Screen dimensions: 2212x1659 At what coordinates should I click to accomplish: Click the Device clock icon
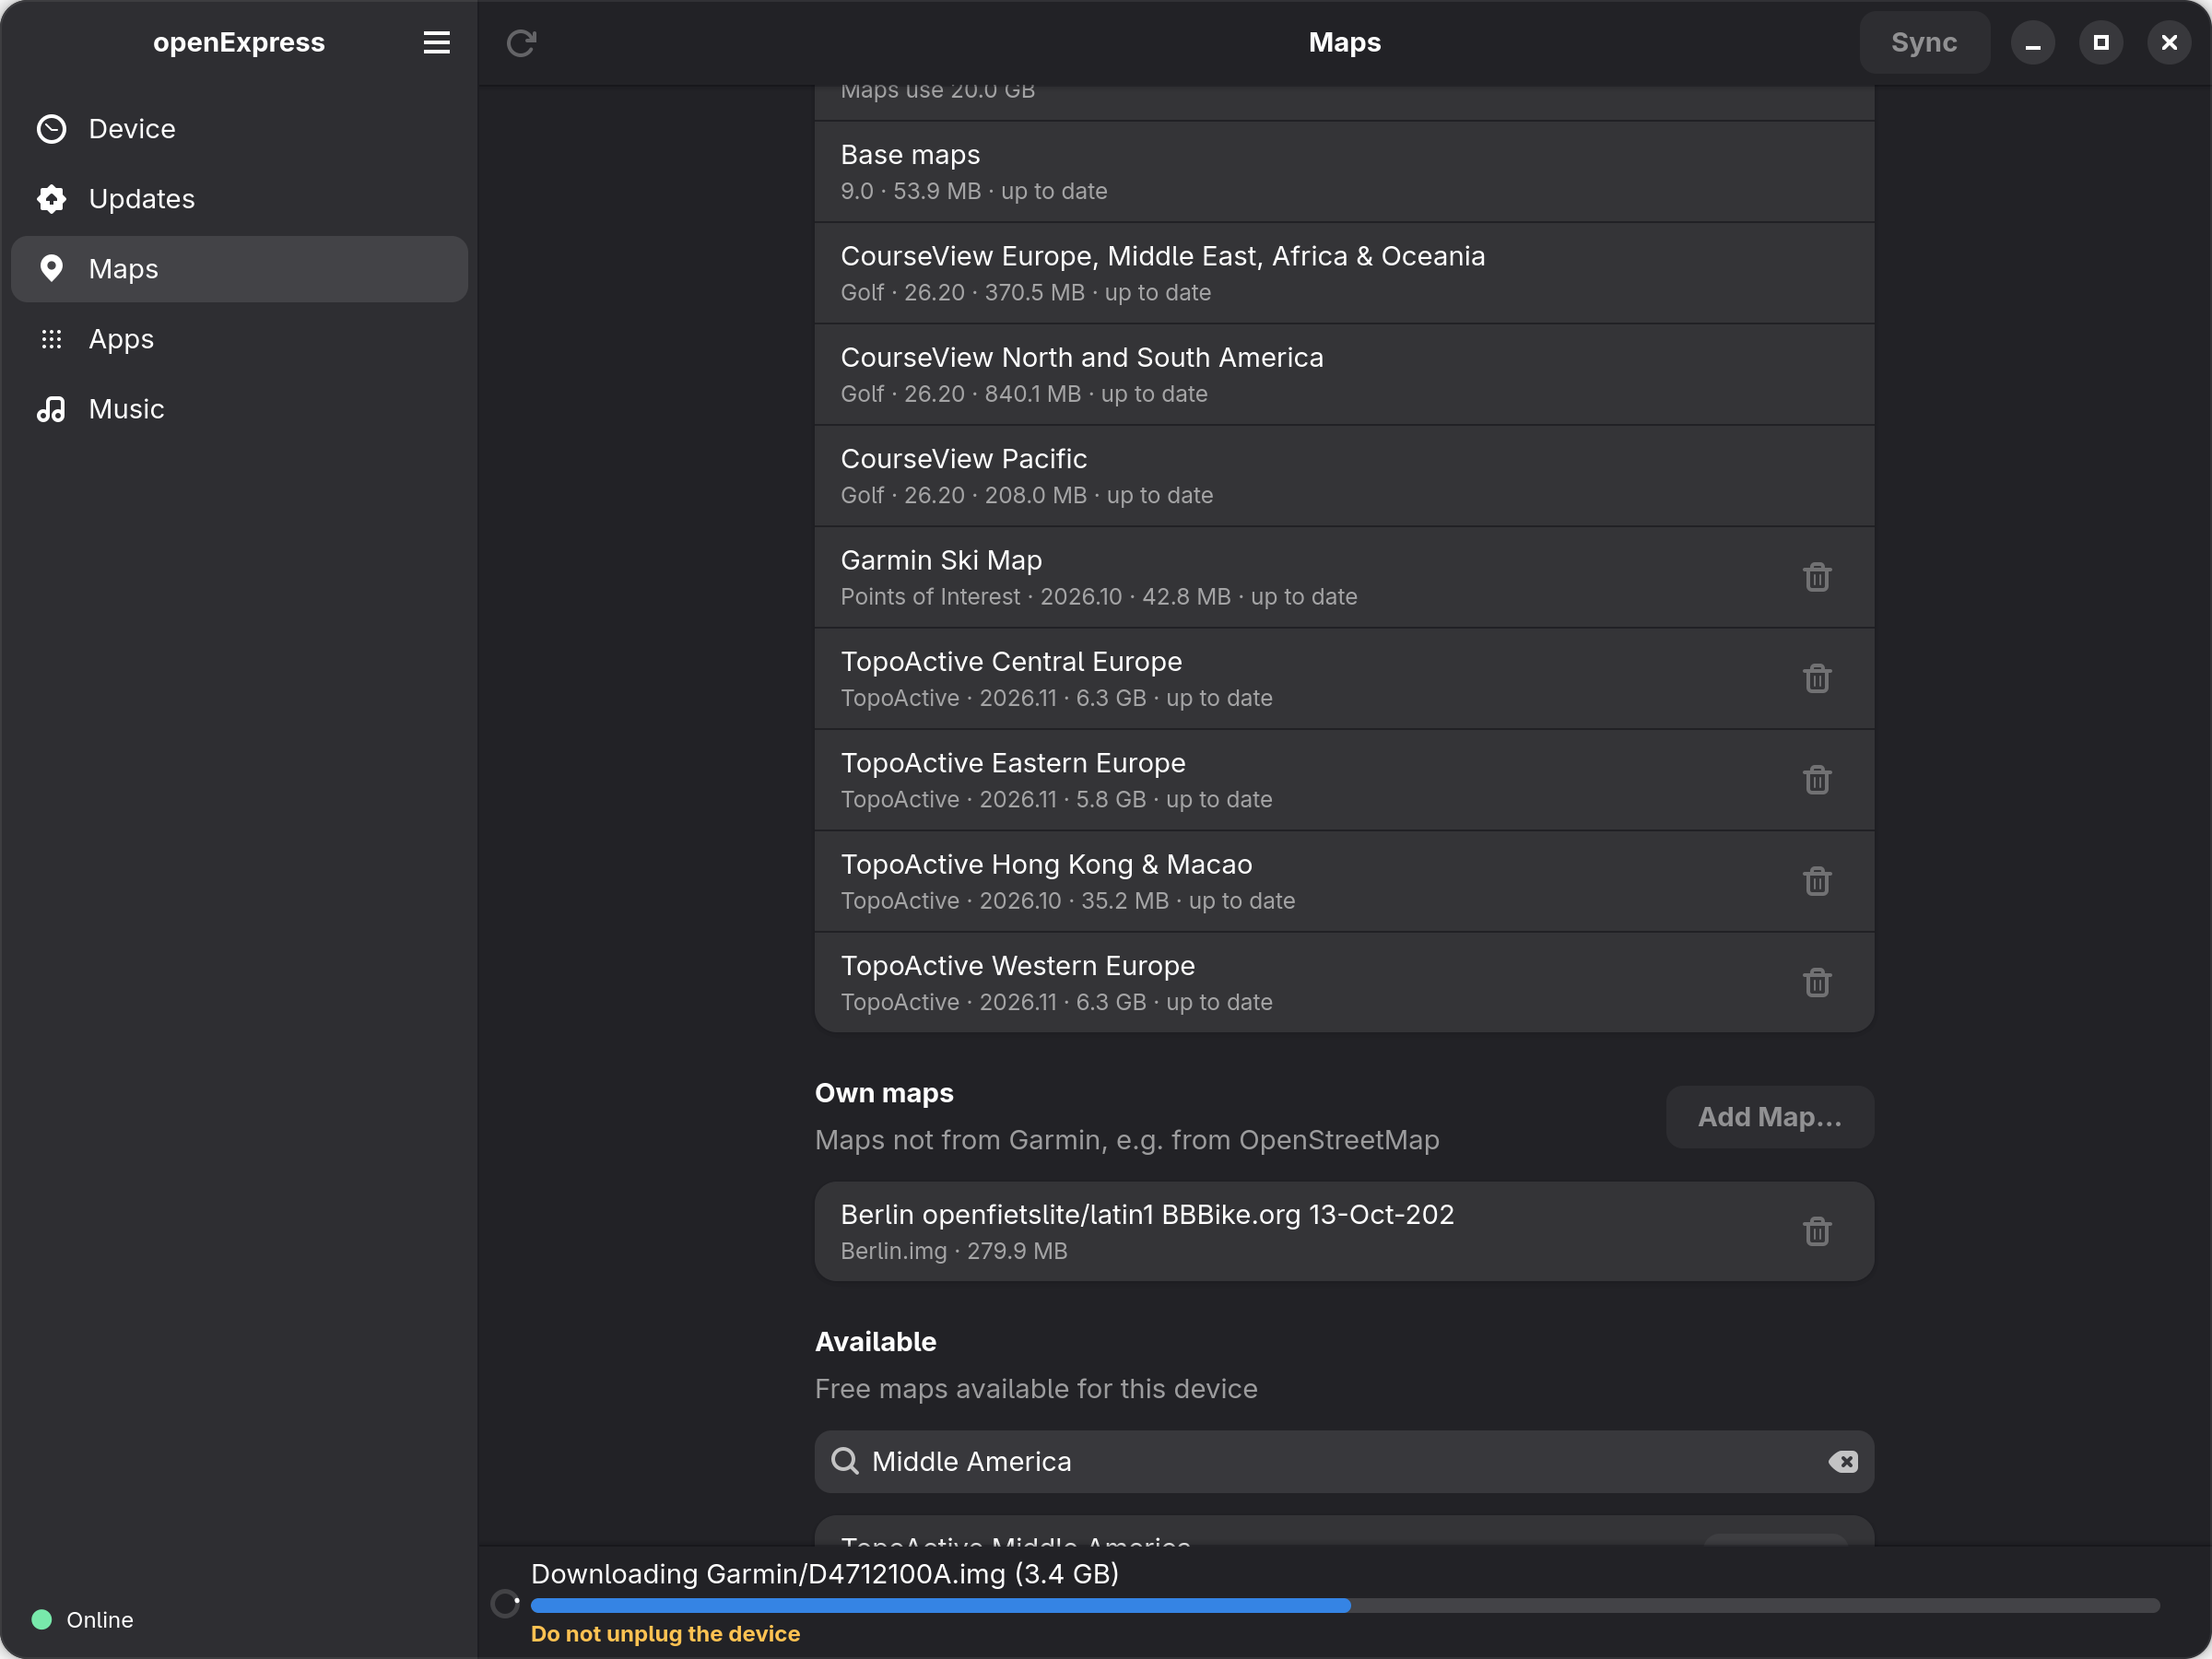52,129
